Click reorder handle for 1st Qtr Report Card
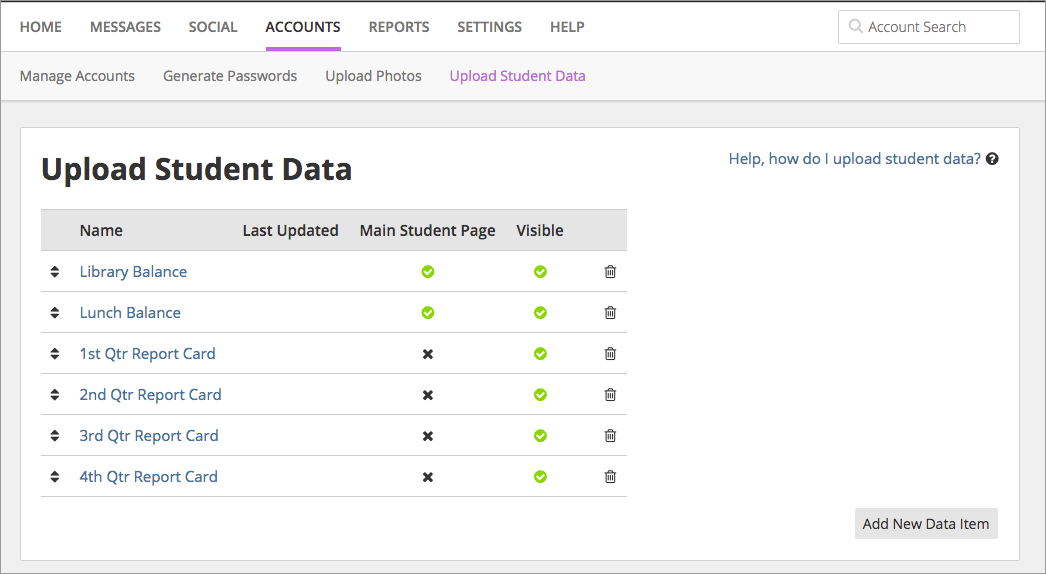 pos(55,354)
